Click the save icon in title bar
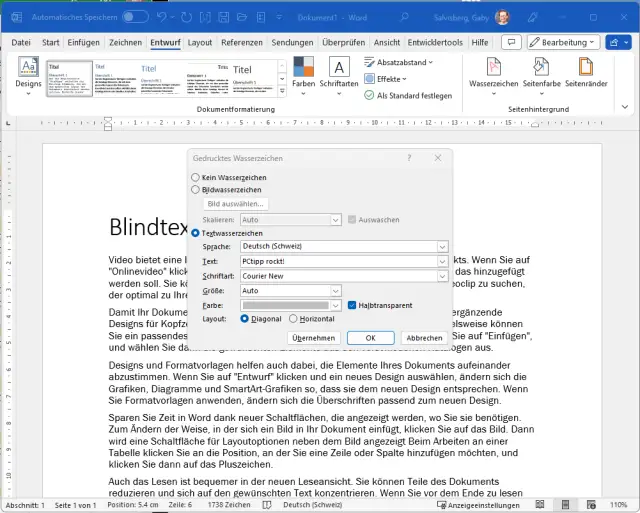This screenshot has width=640, height=513. tap(167, 17)
